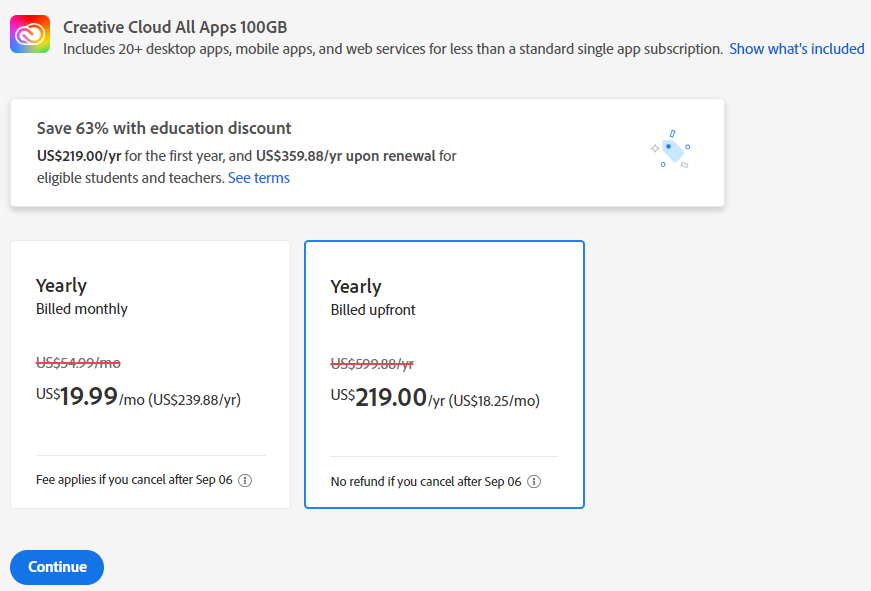Click the info icon next to 'Fee applies if you cancel'
The height and width of the screenshot is (591, 871).
pyautogui.click(x=245, y=480)
